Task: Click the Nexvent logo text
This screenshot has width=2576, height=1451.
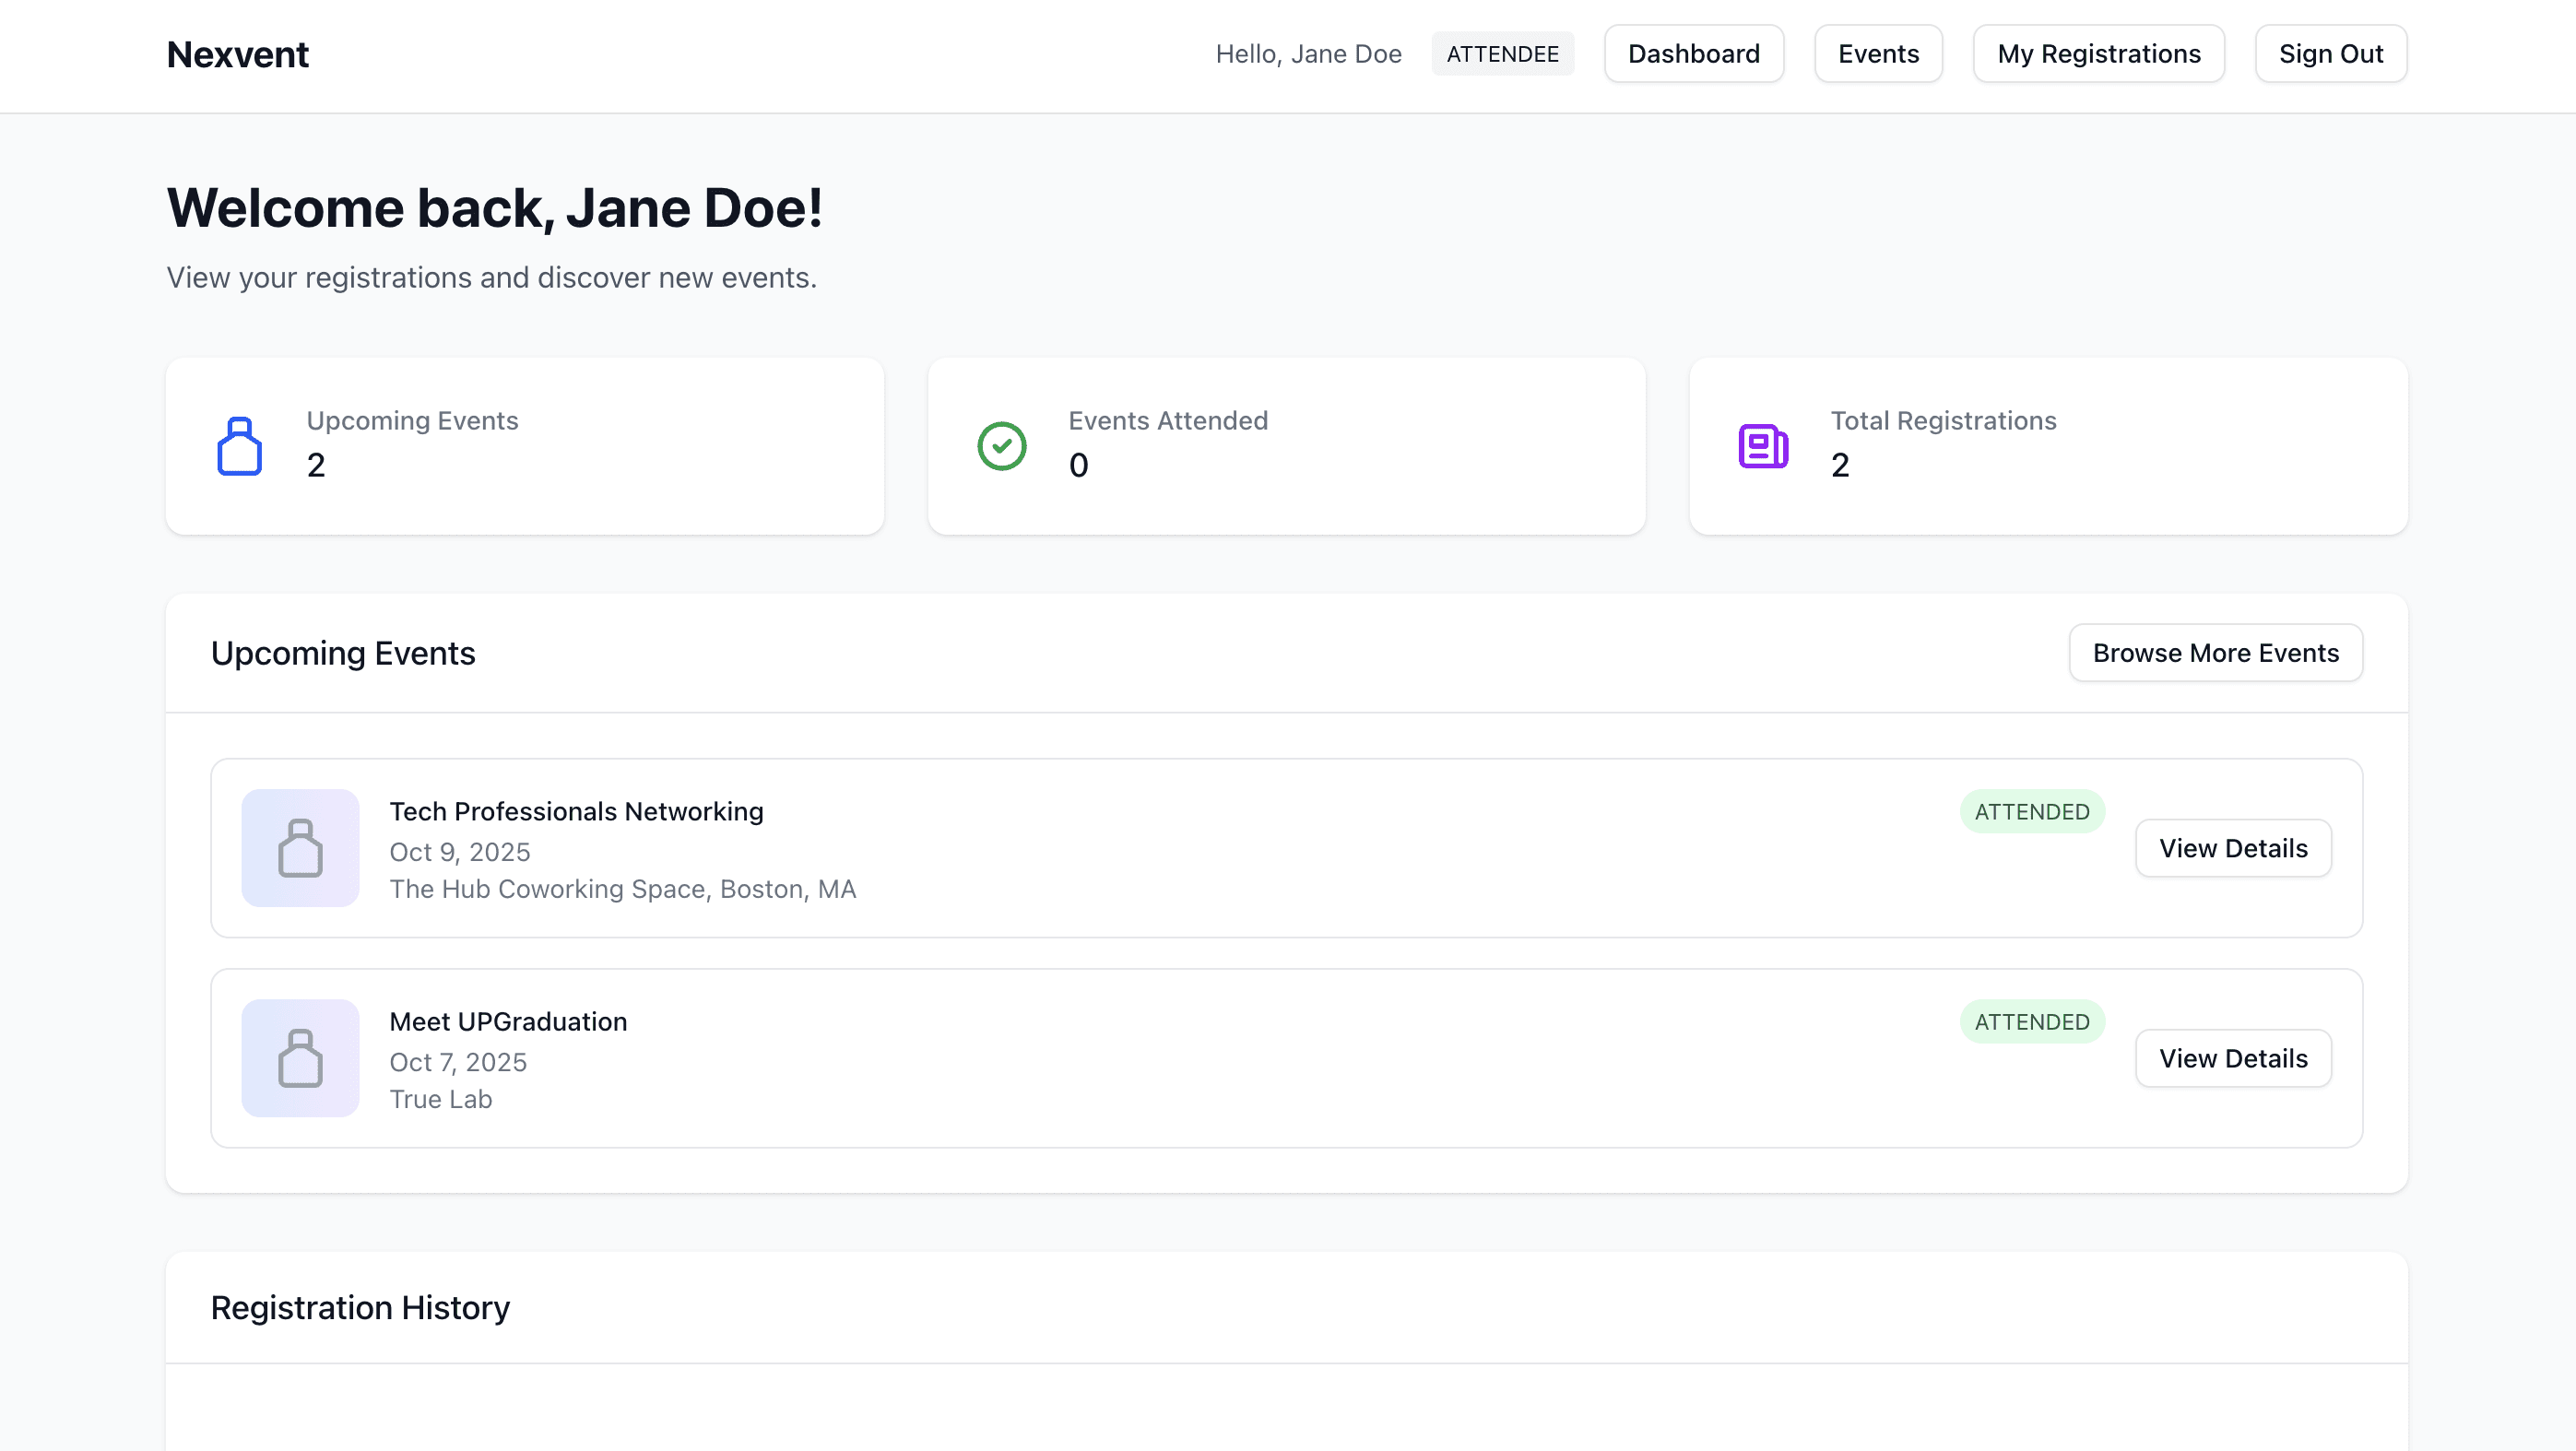Action: coord(237,54)
